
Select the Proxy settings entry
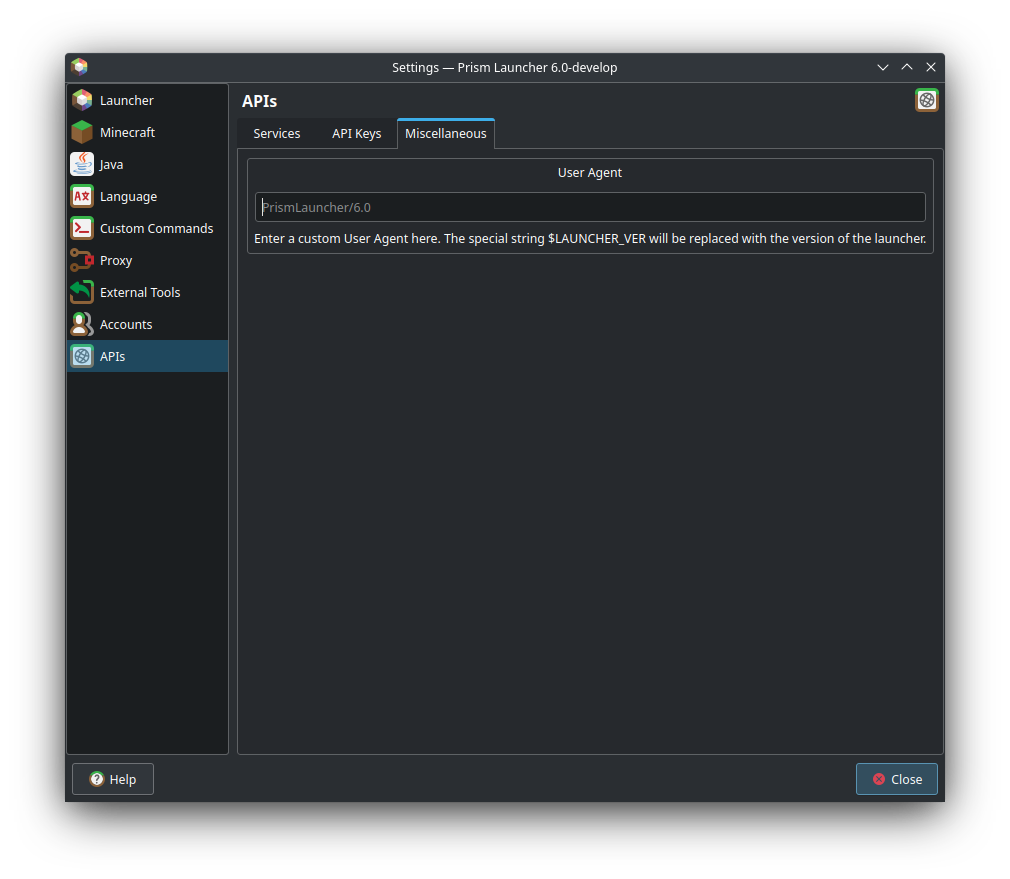pos(148,260)
